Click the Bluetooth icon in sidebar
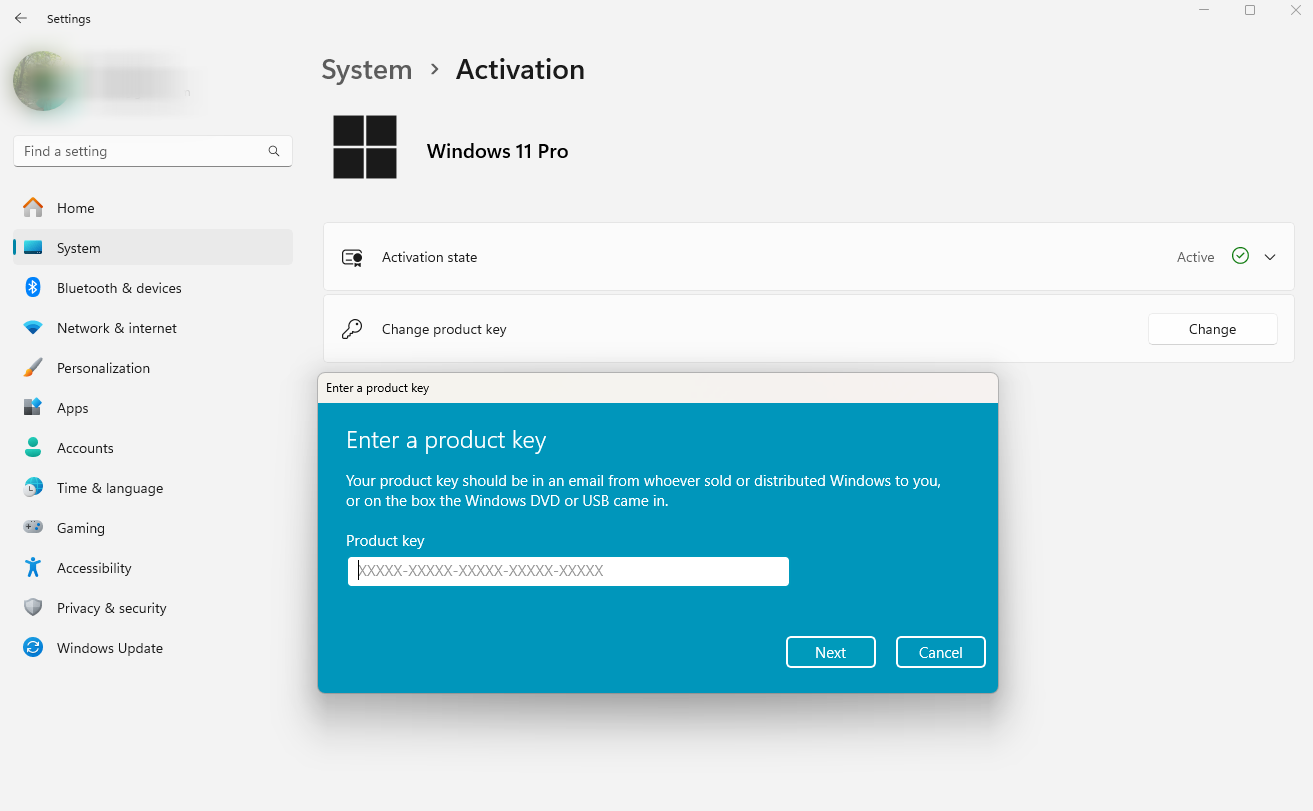The height and width of the screenshot is (811, 1313). click(x=33, y=288)
